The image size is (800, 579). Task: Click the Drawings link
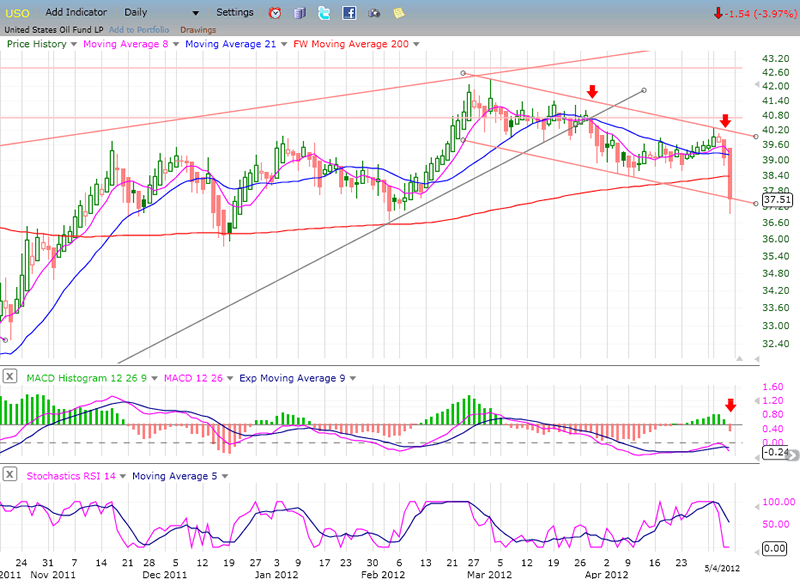click(x=197, y=29)
